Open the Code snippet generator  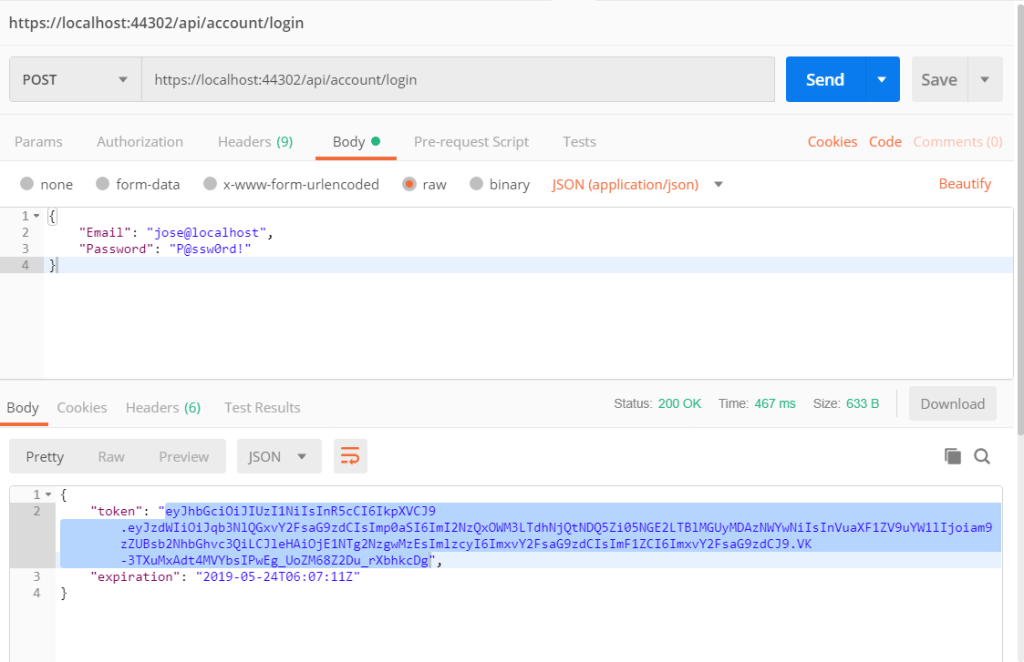[x=885, y=141]
